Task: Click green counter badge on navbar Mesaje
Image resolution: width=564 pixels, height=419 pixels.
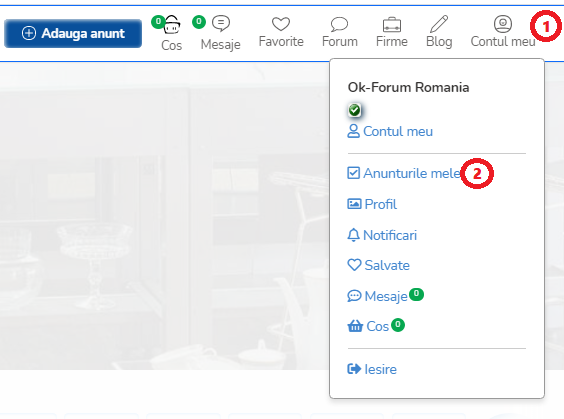Action: coord(199,22)
